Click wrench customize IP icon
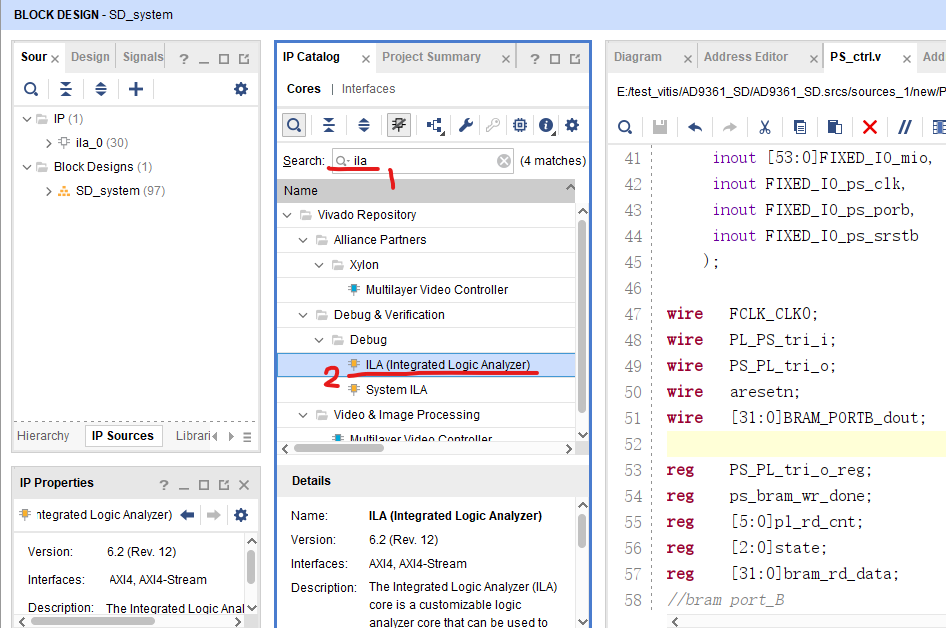The width and height of the screenshot is (946, 628). click(x=465, y=125)
